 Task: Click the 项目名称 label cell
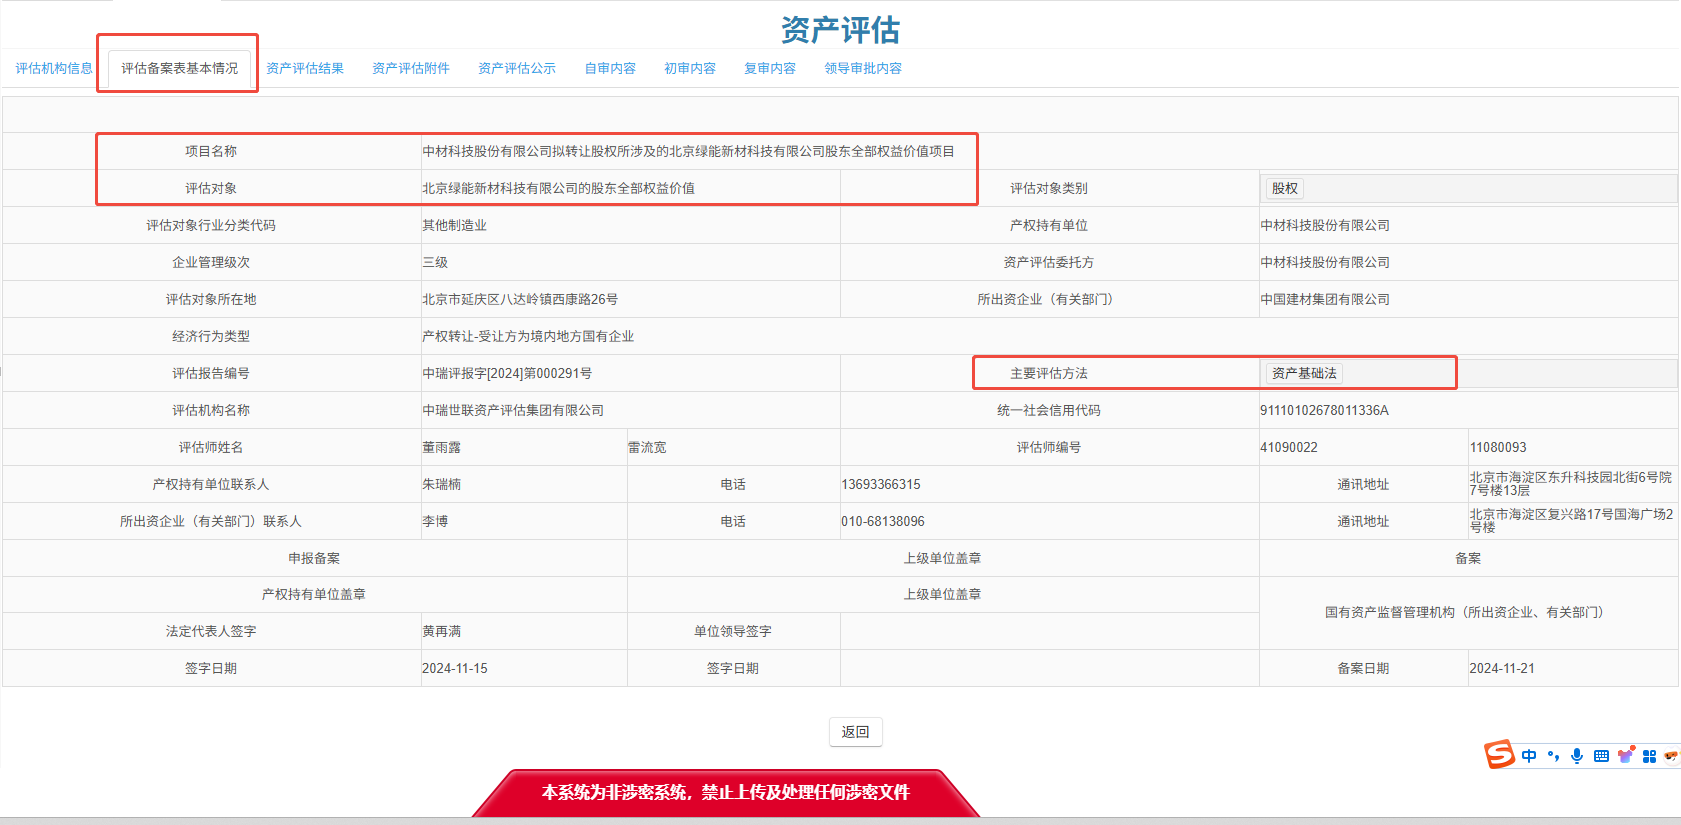211,151
